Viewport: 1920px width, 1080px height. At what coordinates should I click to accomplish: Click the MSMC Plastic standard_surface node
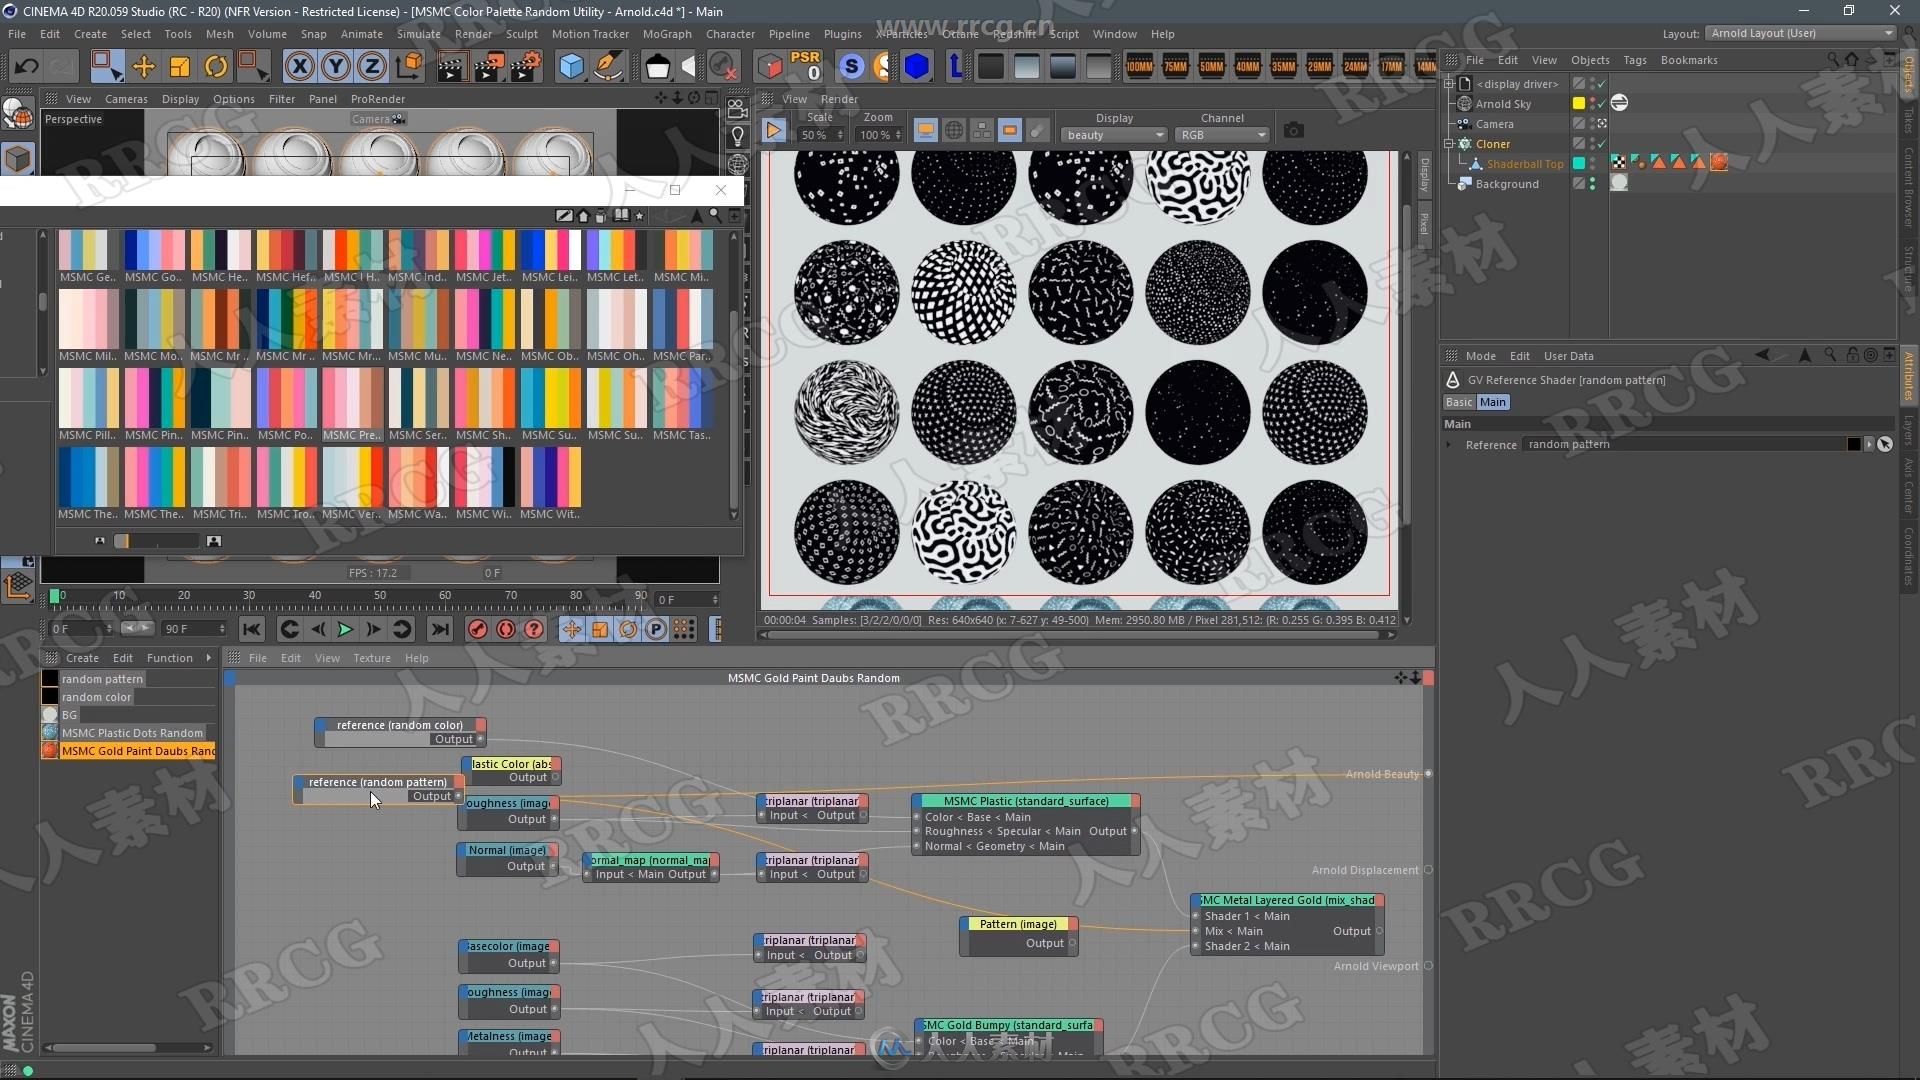click(x=1026, y=824)
